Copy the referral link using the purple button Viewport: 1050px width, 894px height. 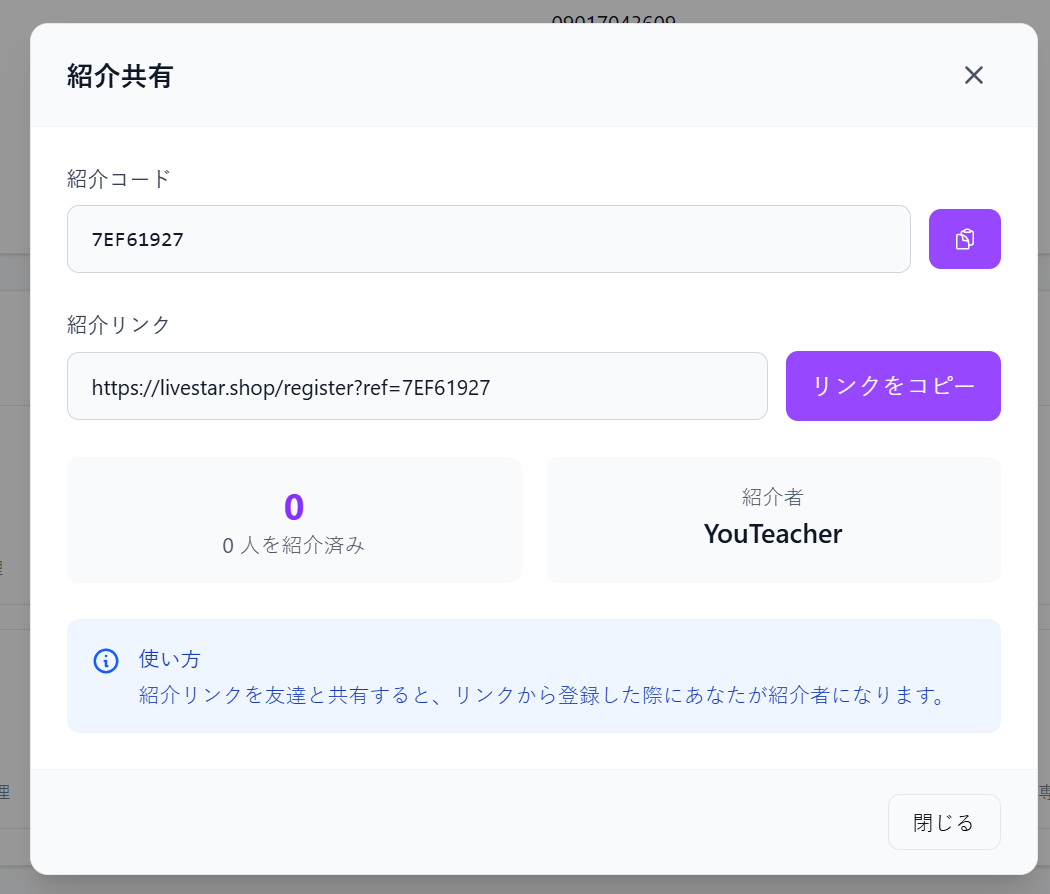[893, 386]
